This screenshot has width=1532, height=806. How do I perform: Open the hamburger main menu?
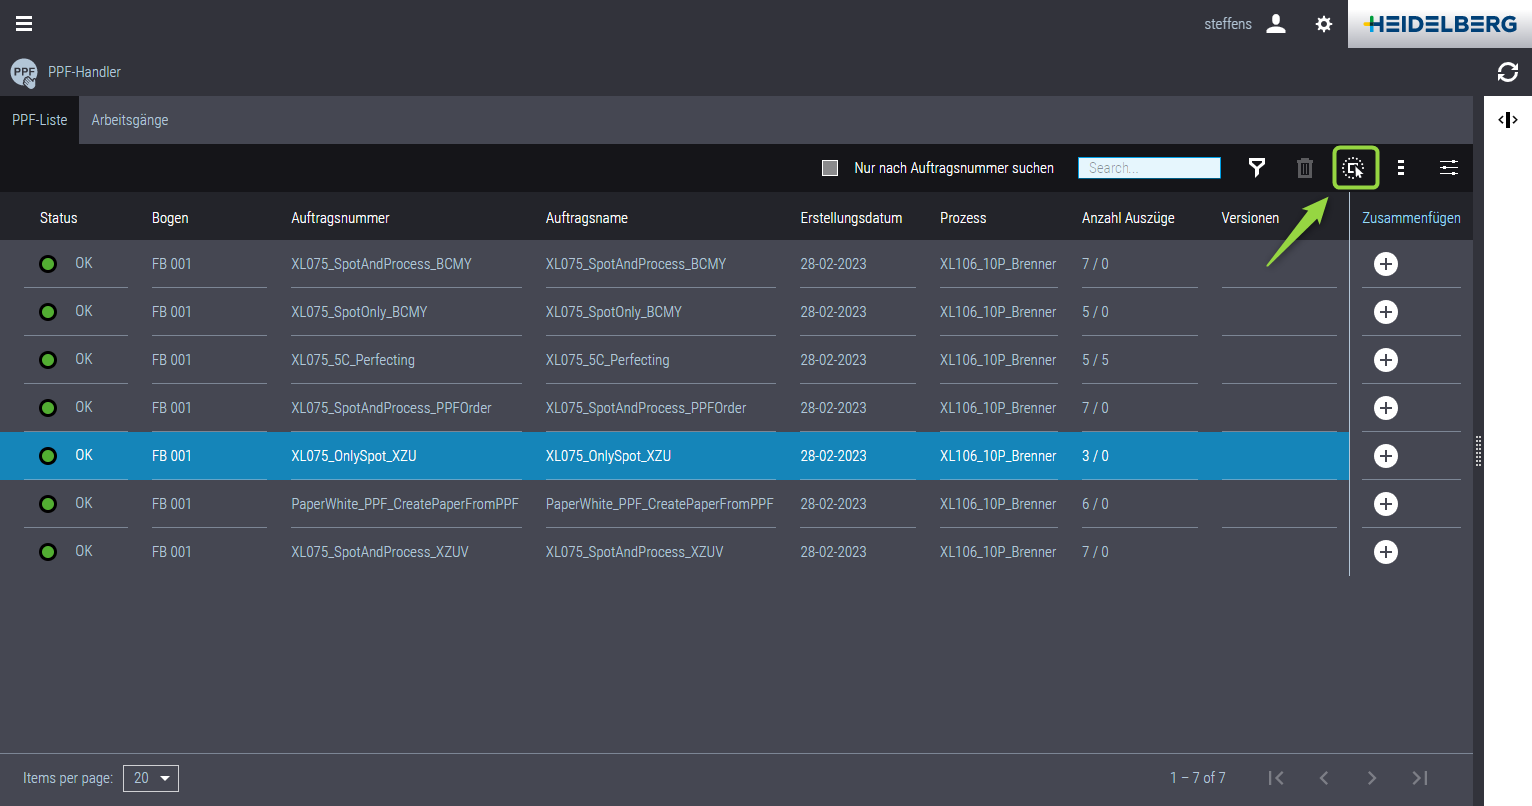[x=24, y=24]
